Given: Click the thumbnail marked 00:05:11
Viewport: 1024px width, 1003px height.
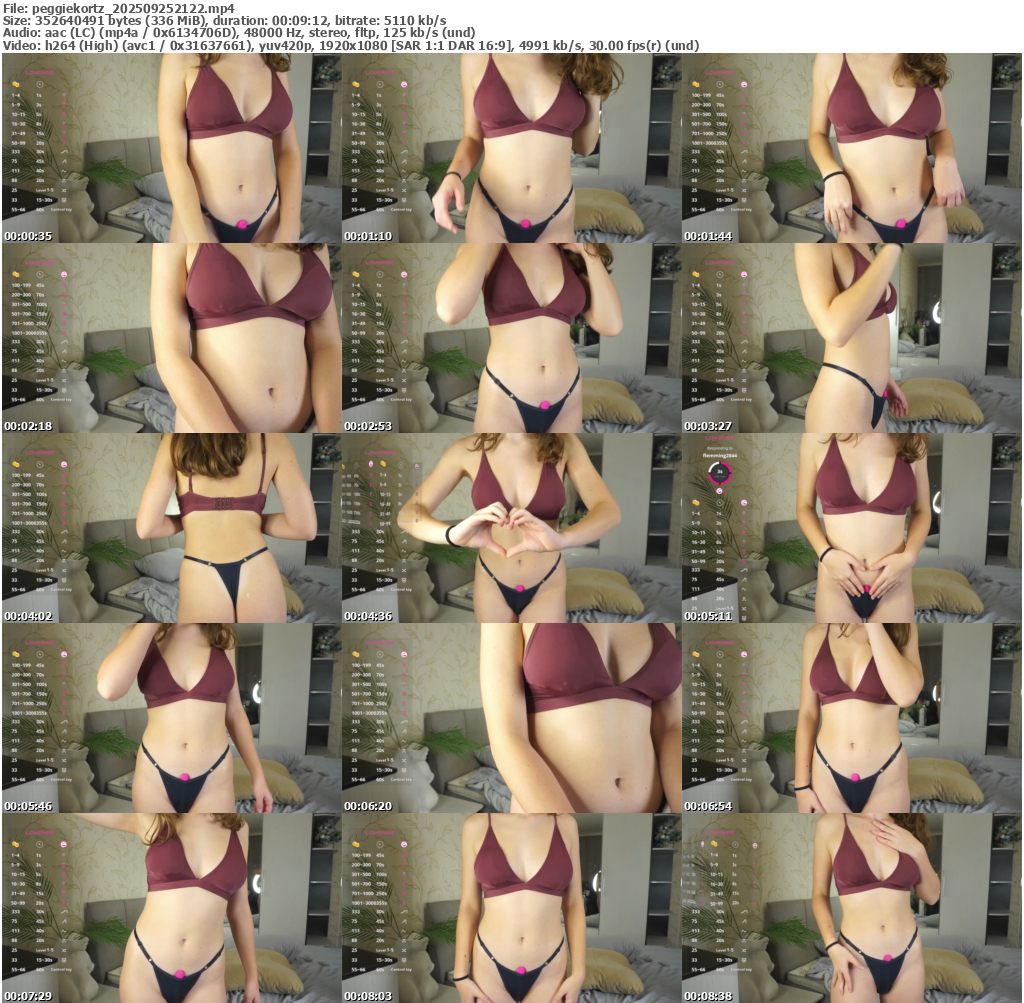Looking at the screenshot, I should point(851,528).
